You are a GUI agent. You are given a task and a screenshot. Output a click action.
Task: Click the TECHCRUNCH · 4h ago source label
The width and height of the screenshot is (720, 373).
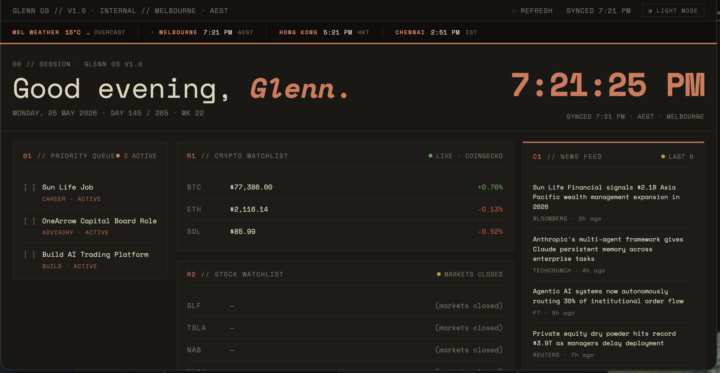pyautogui.click(x=568, y=271)
